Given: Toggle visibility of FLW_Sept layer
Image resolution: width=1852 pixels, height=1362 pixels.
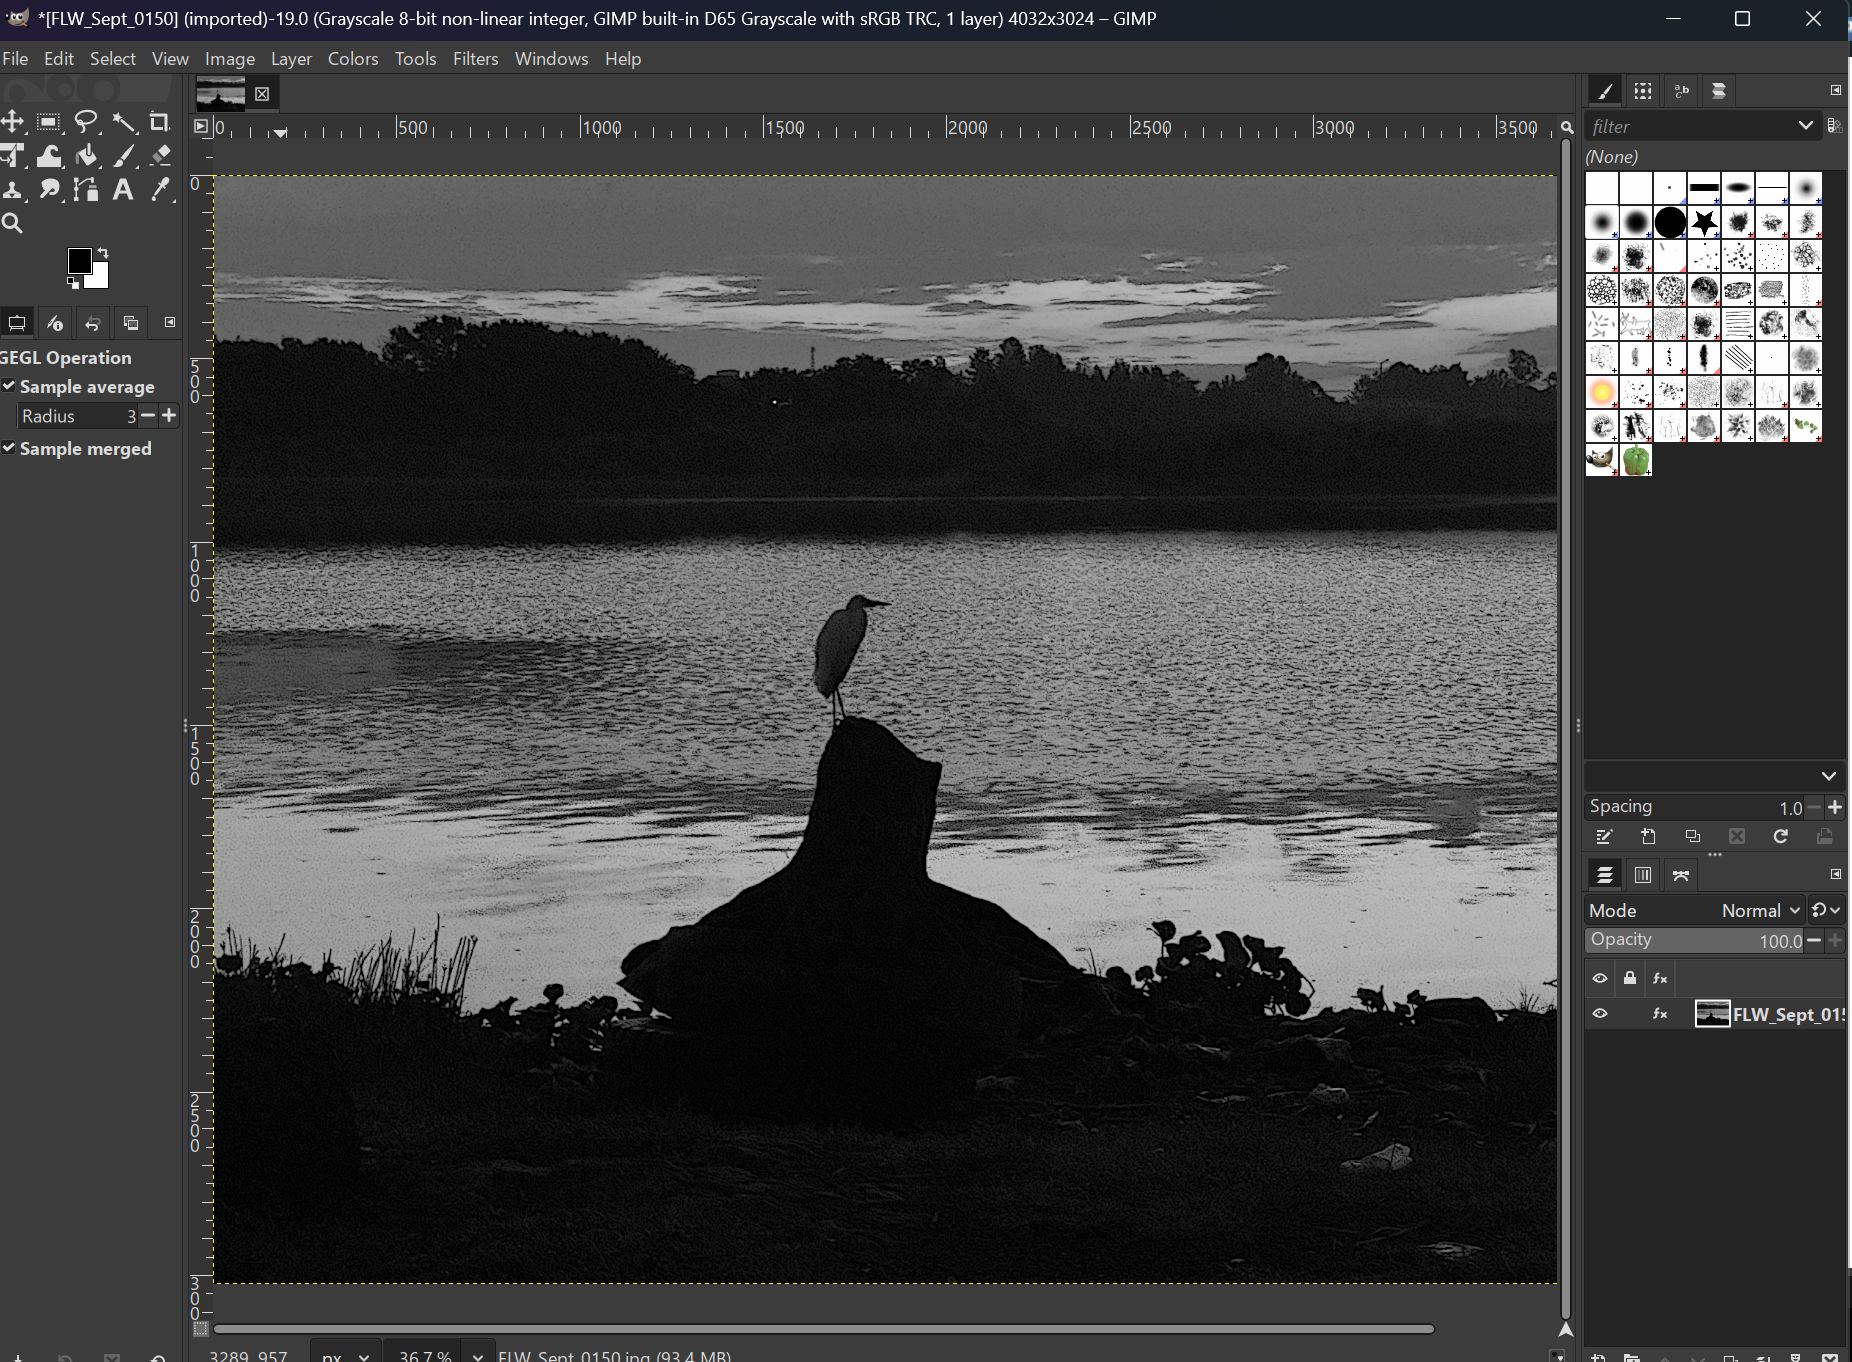Looking at the screenshot, I should point(1601,1013).
